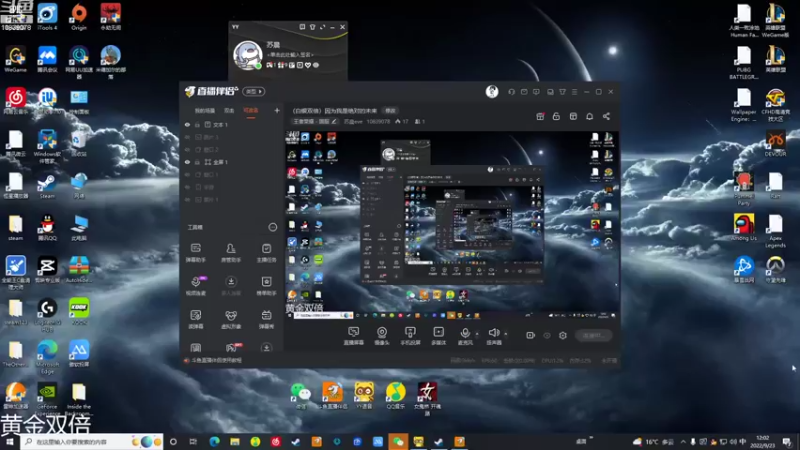Toggle lock on 文本 1 layer
The image size is (800, 450).
[197, 125]
